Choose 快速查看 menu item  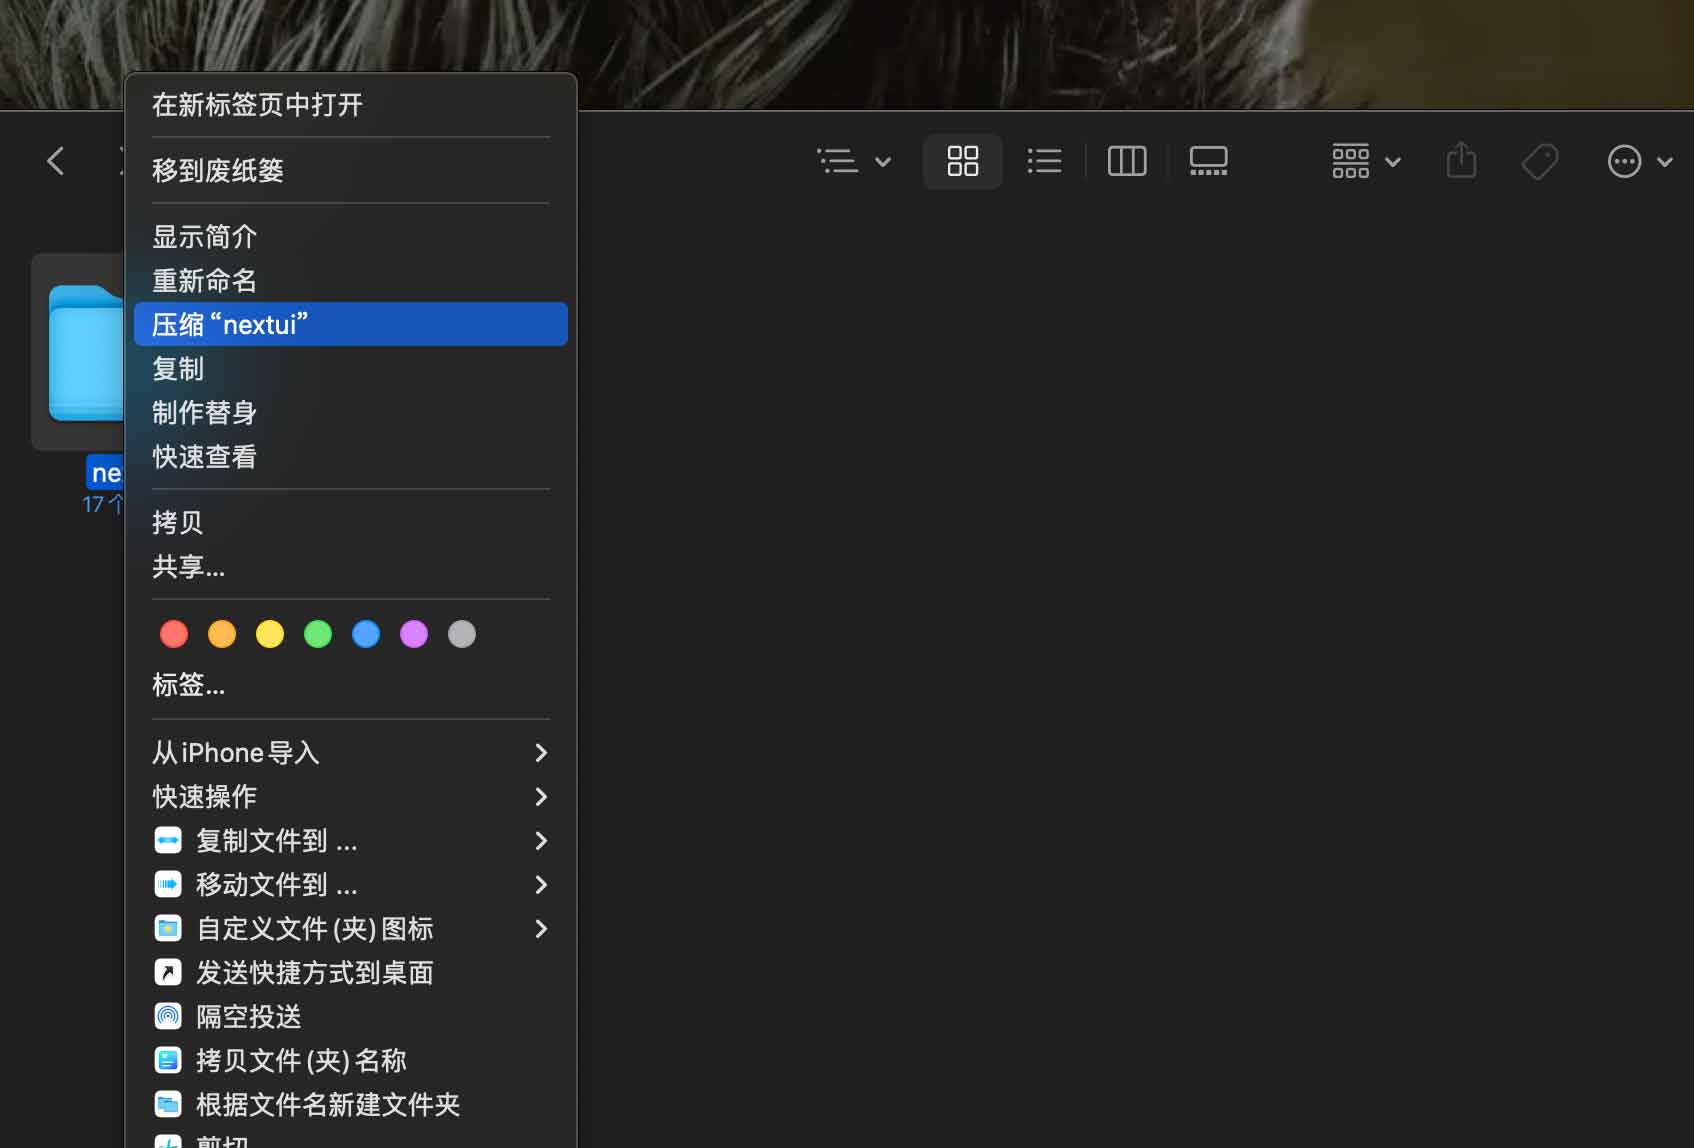pyautogui.click(x=350, y=457)
